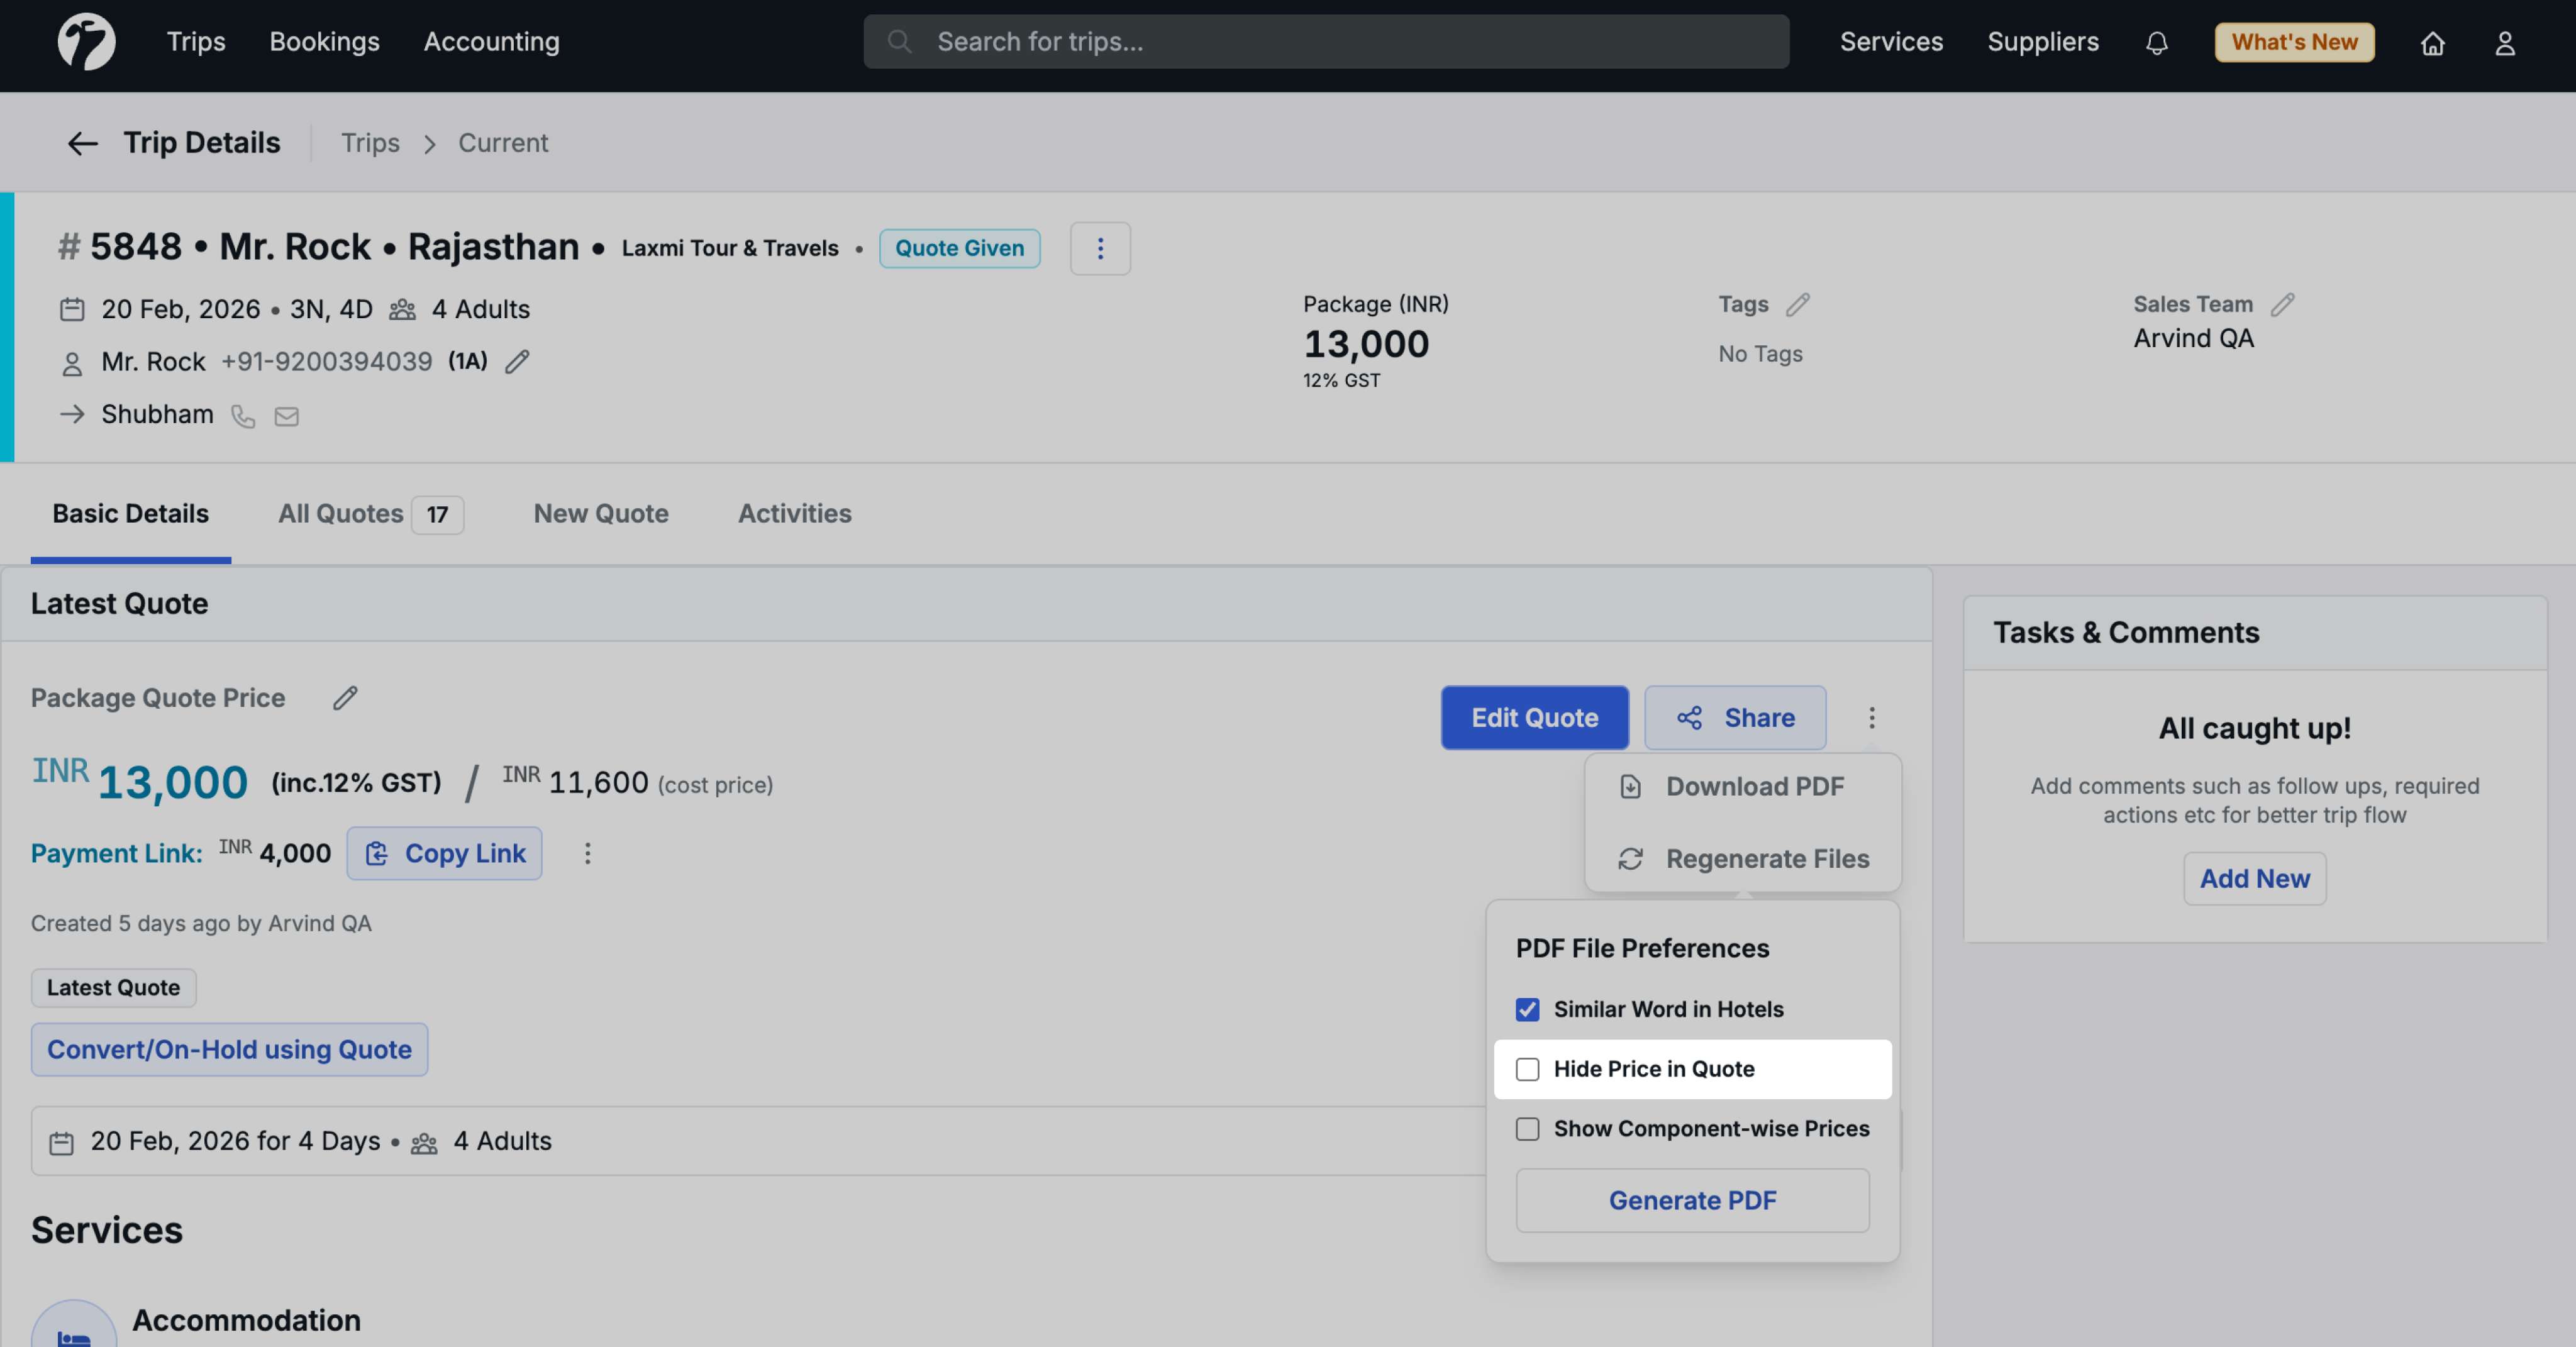Open Payment Link three-dot options
The width and height of the screenshot is (2576, 1347).
coord(588,853)
